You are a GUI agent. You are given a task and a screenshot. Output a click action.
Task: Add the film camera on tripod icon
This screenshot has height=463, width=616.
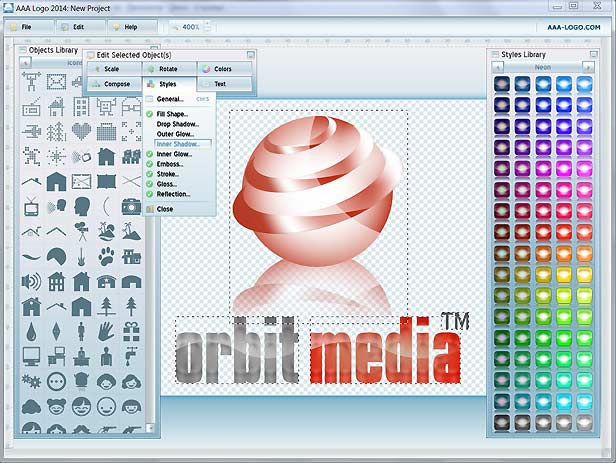[82, 231]
